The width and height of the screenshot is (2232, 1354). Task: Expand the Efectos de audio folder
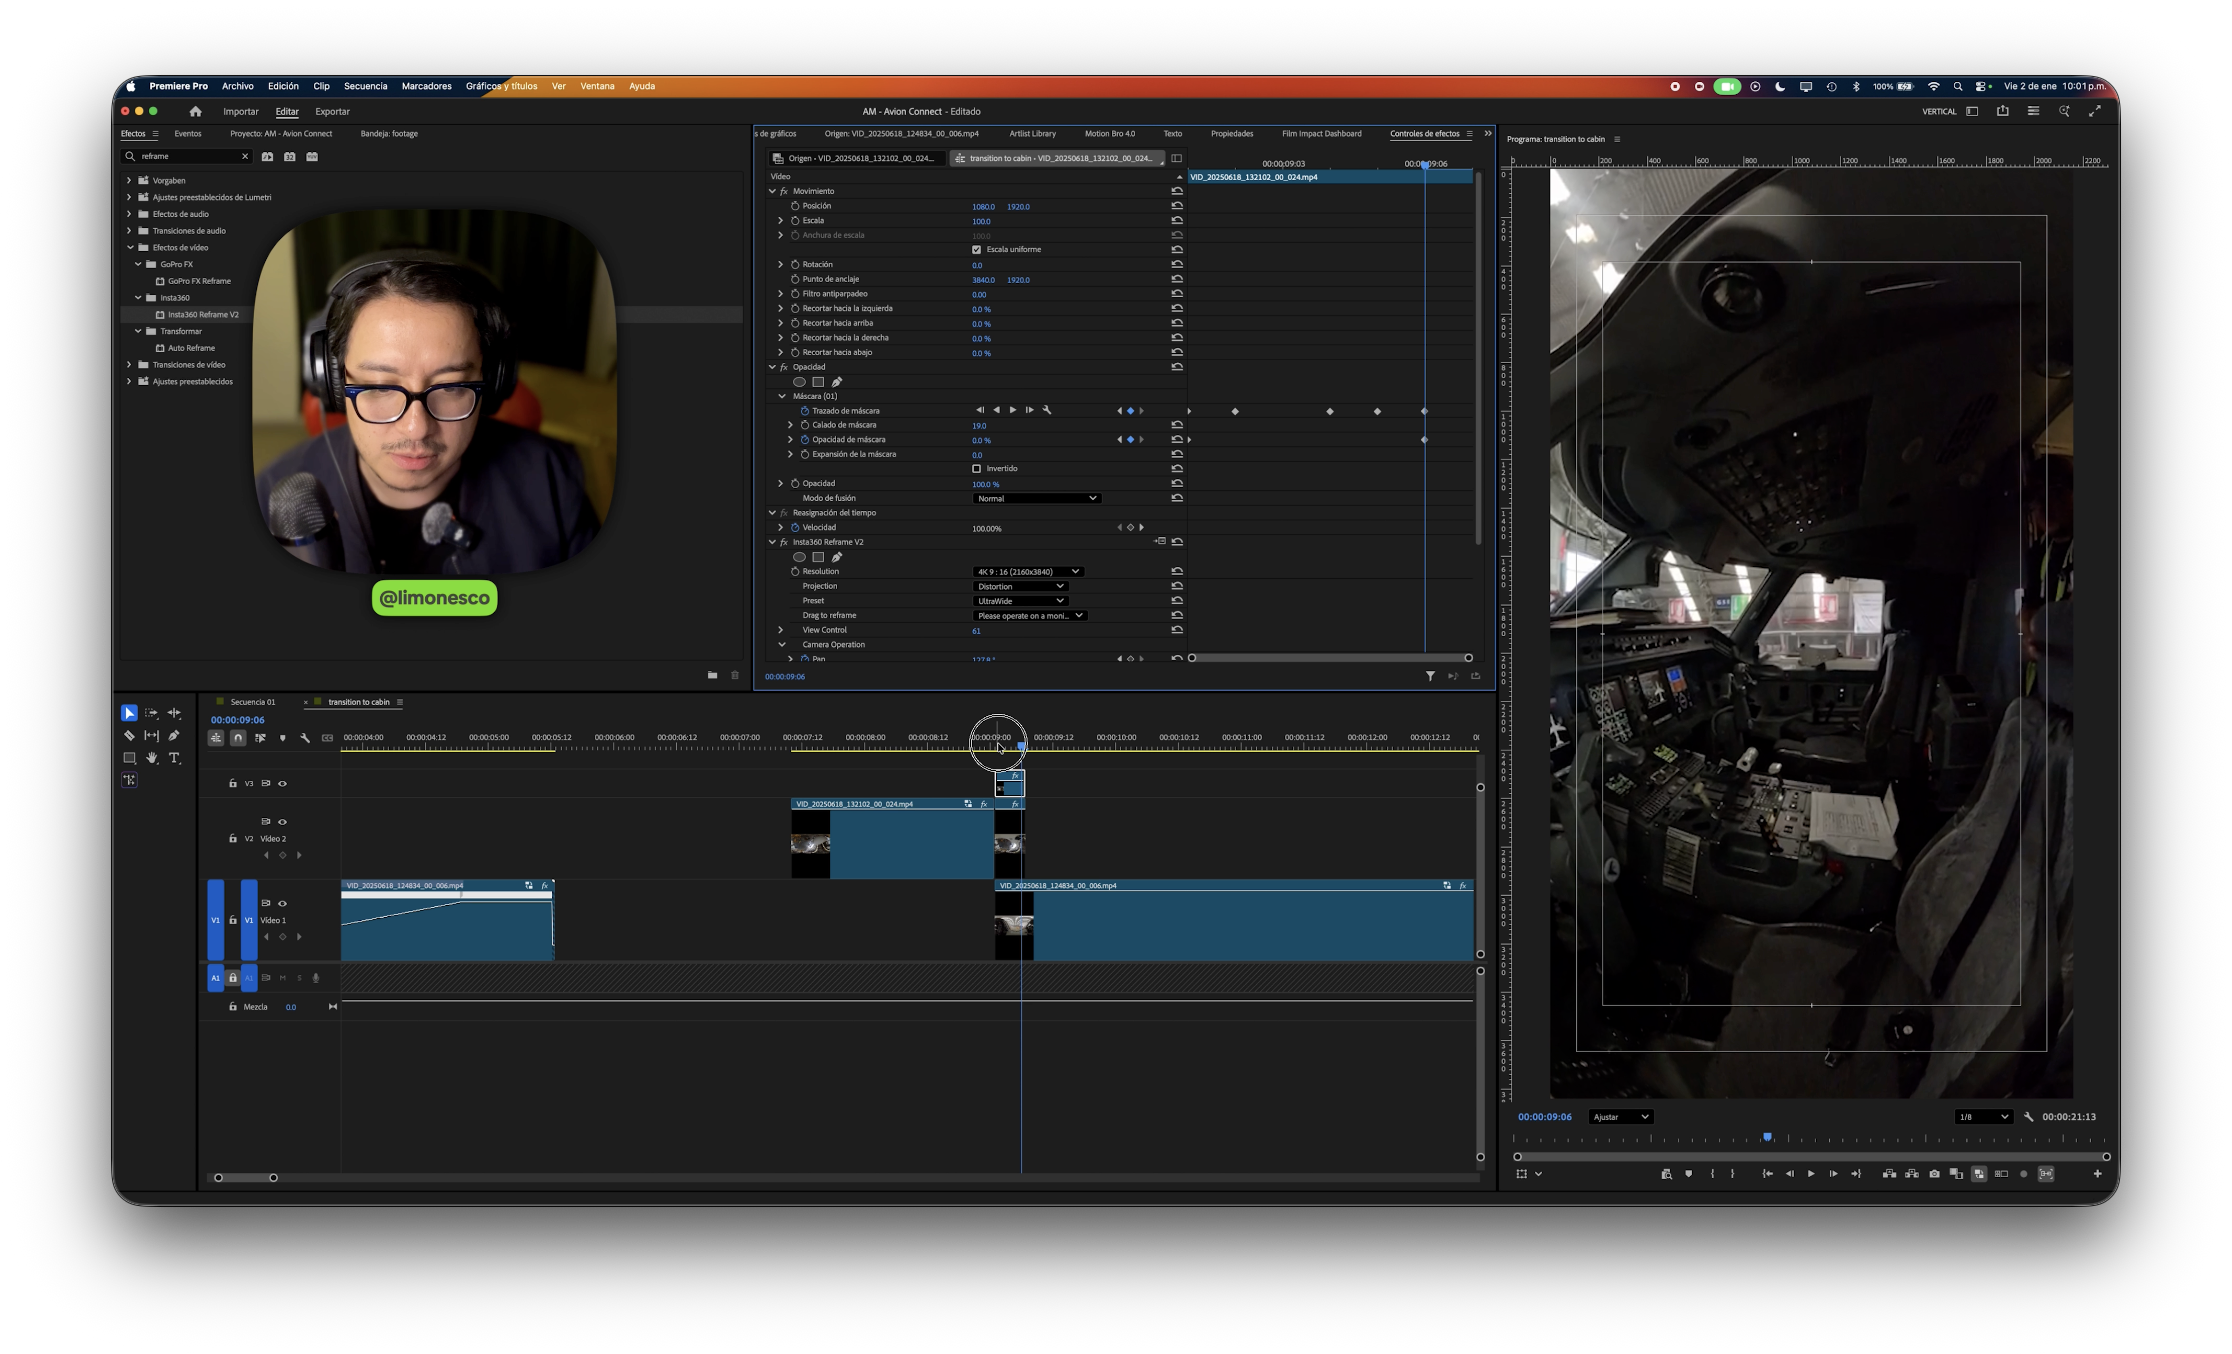coord(129,214)
